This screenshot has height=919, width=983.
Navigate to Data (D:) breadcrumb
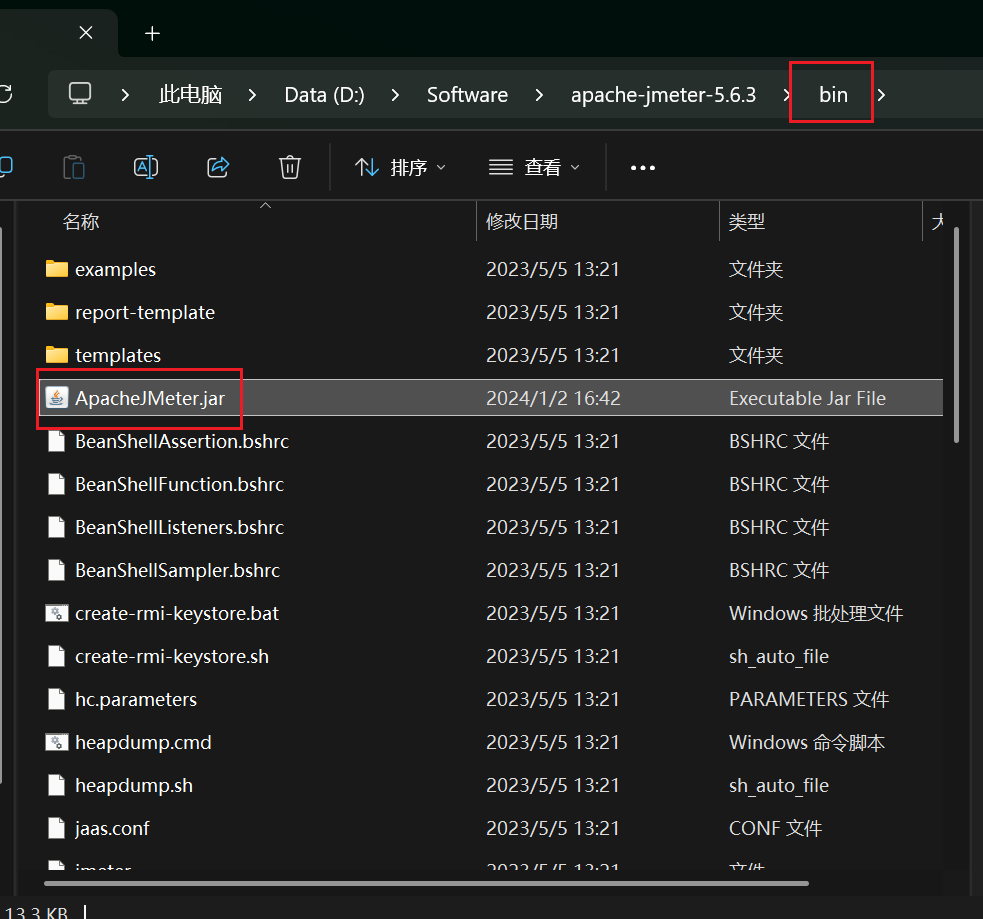pyautogui.click(x=324, y=95)
